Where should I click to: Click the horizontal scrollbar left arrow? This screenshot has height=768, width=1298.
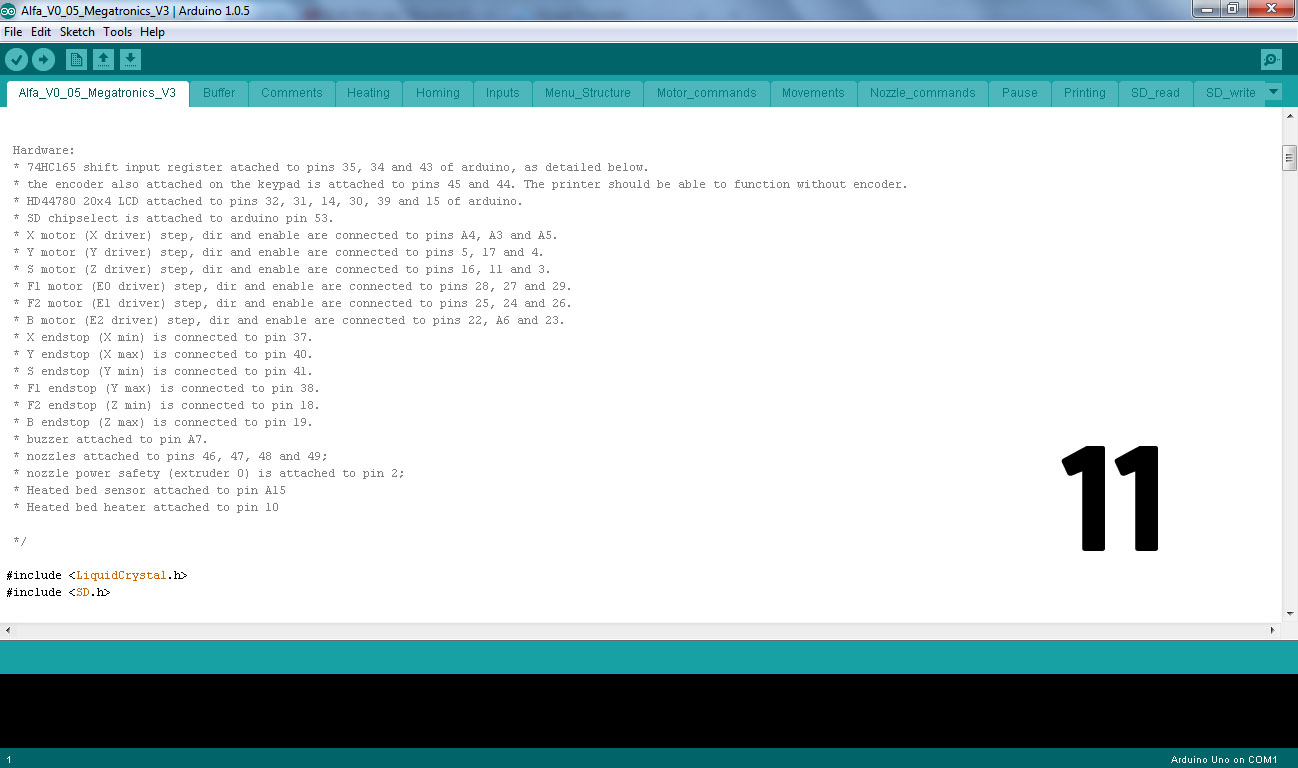8,631
